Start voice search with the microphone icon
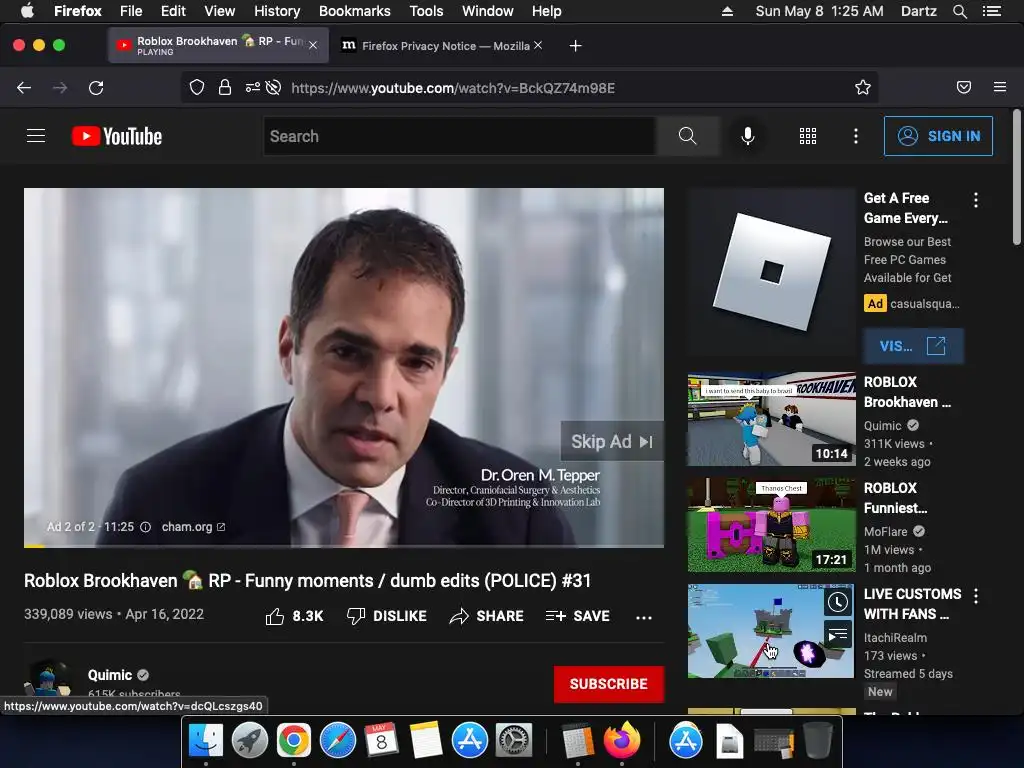The image size is (1024, 768). (x=748, y=136)
